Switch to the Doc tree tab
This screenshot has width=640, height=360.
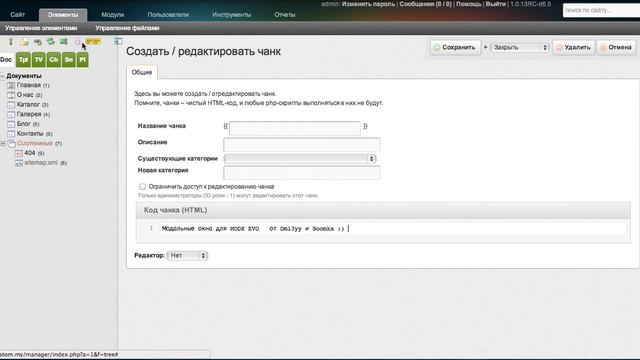[x=6, y=60]
